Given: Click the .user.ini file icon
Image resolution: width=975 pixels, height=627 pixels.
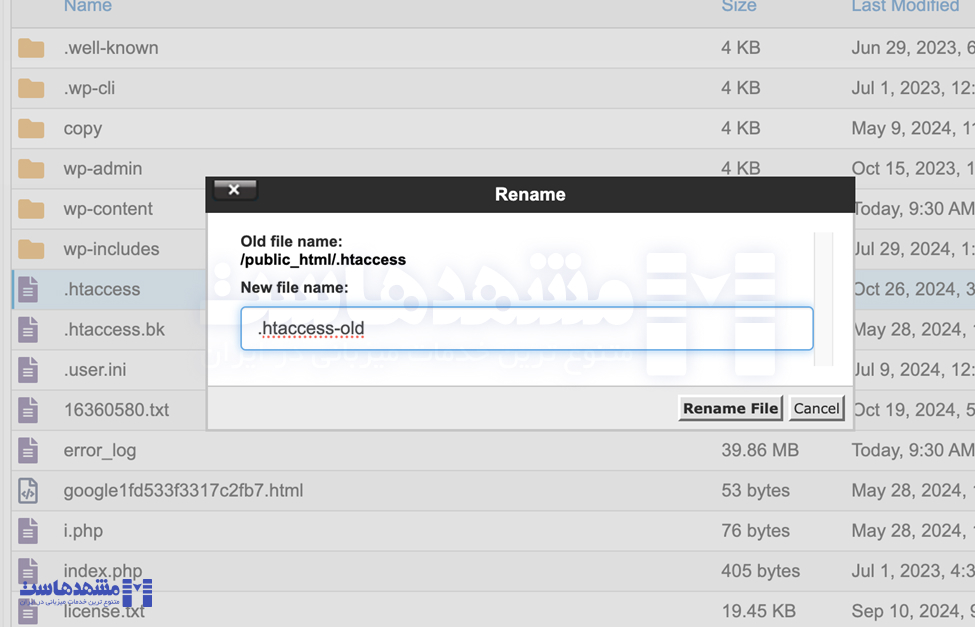Looking at the screenshot, I should 28,370.
